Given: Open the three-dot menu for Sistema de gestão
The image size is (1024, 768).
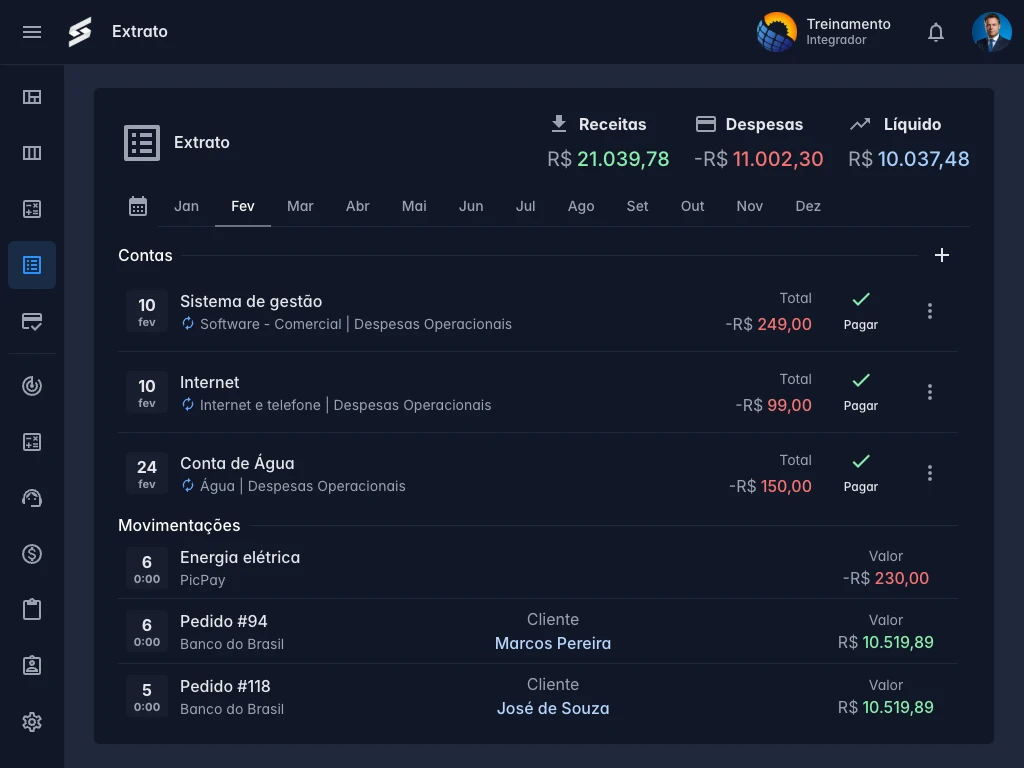Looking at the screenshot, I should pos(929,310).
